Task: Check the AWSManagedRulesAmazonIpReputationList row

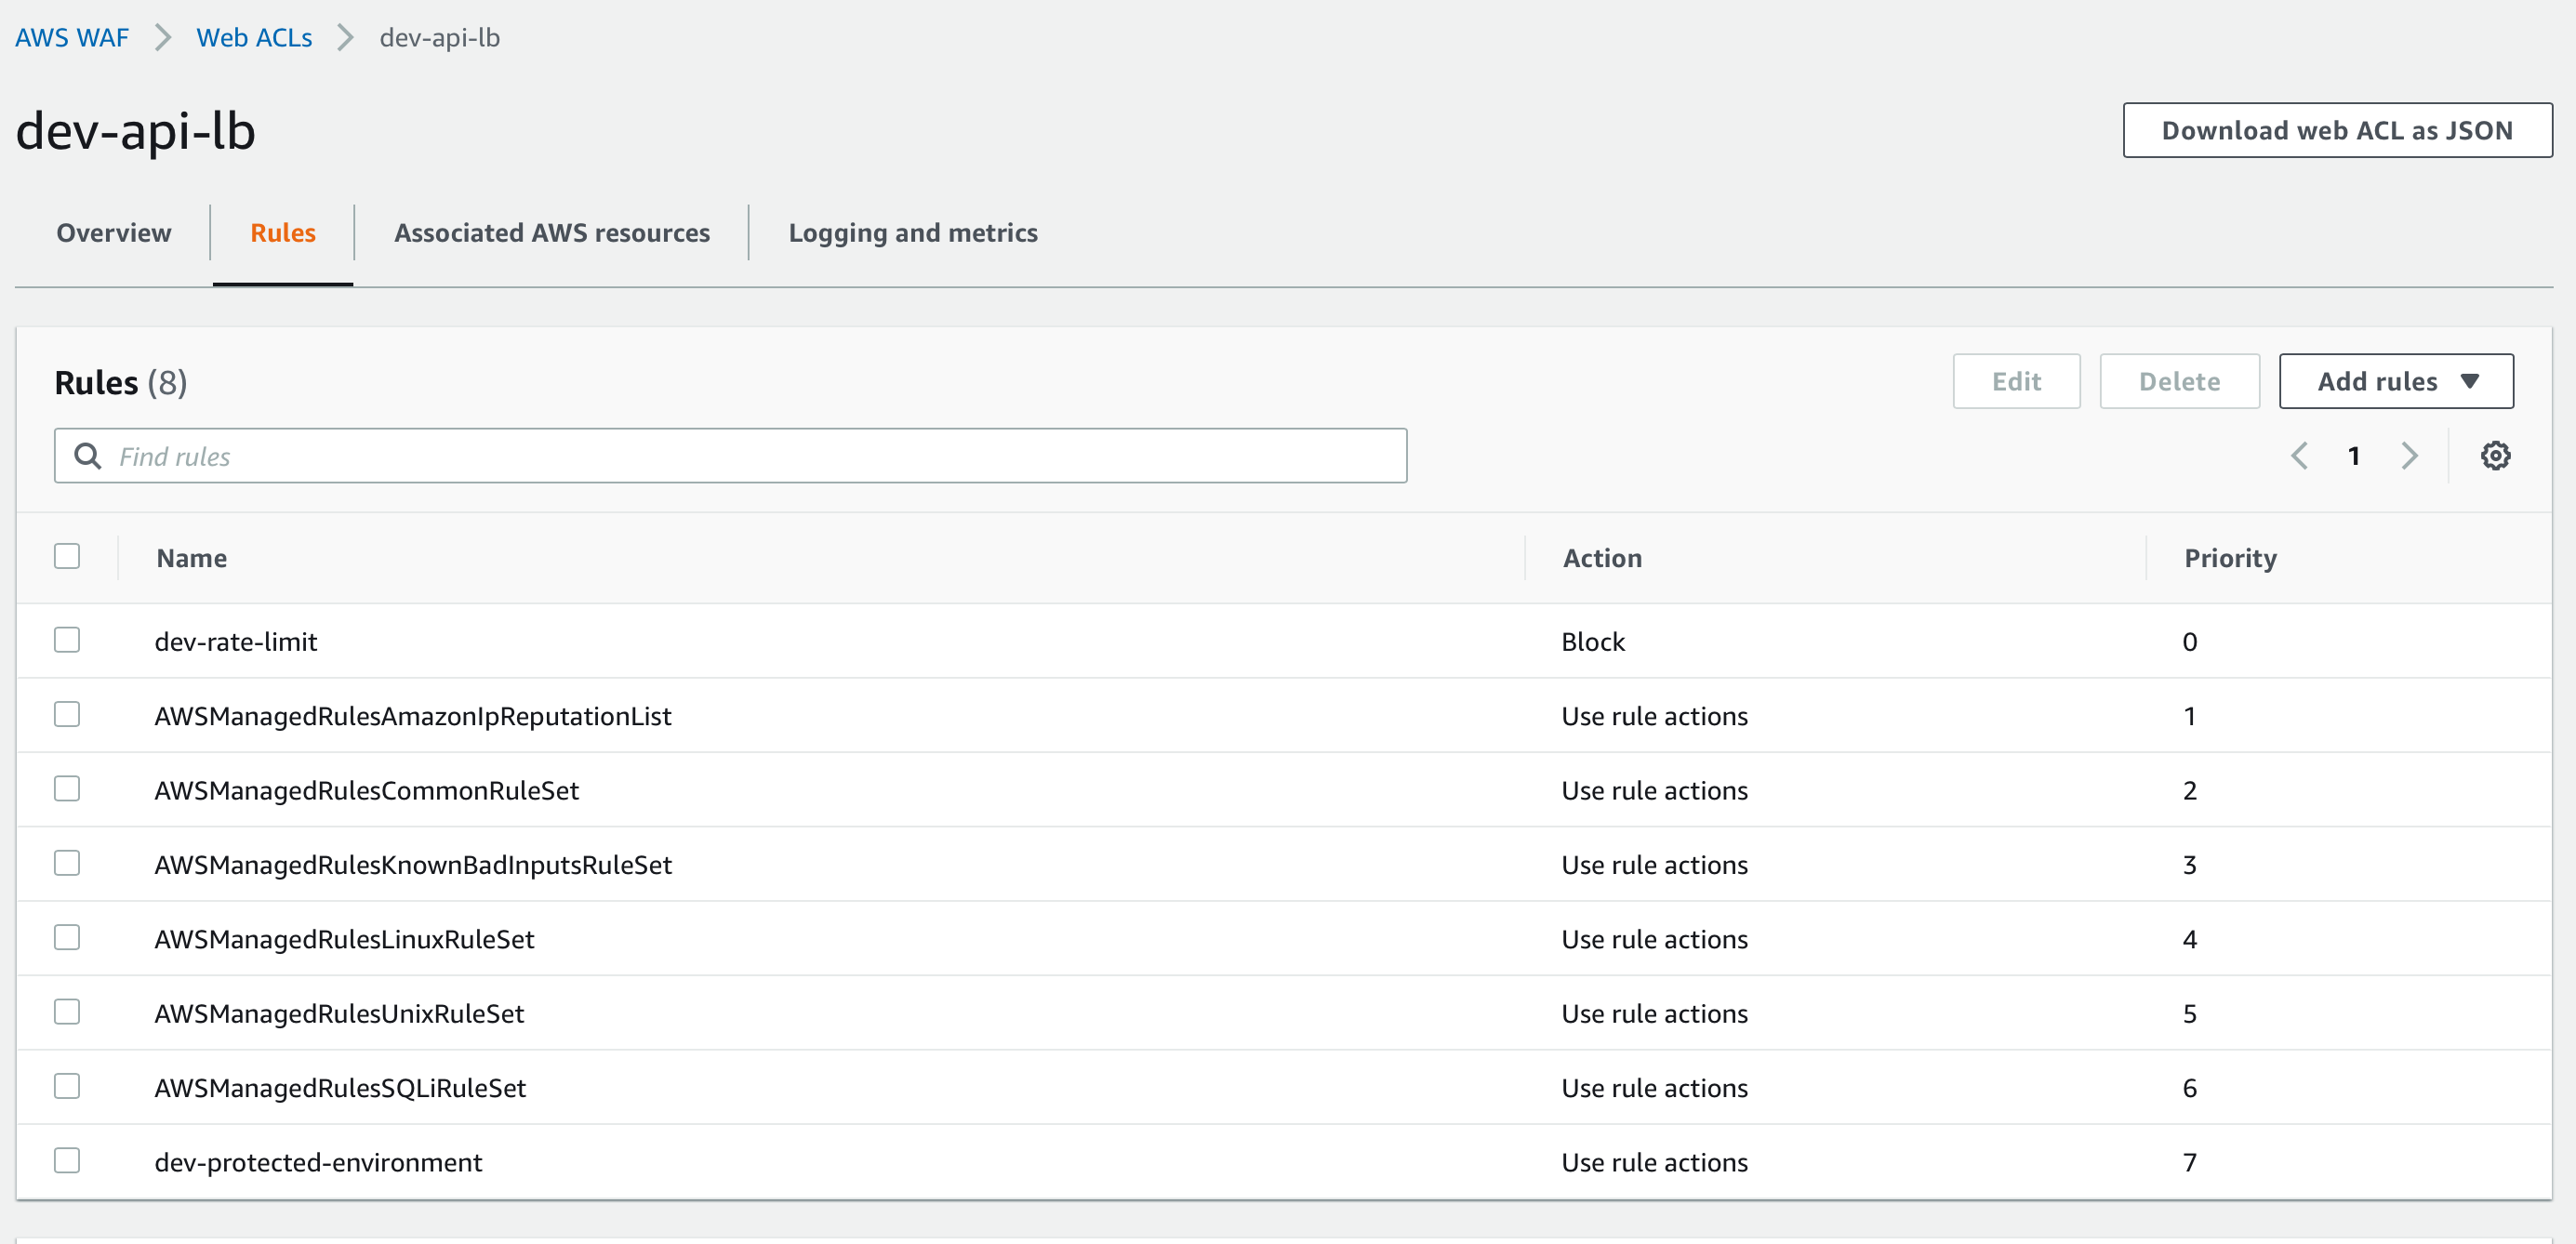Action: click(x=67, y=714)
